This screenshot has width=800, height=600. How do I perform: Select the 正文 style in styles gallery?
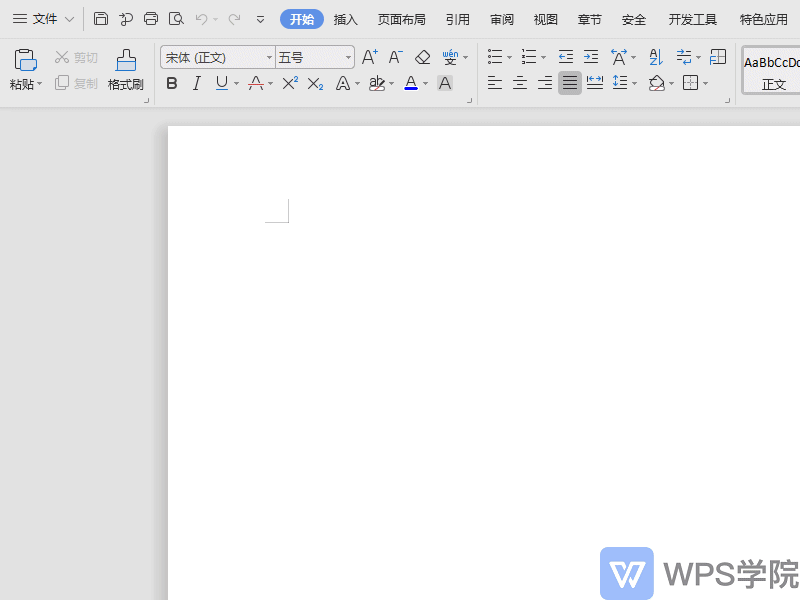(771, 70)
